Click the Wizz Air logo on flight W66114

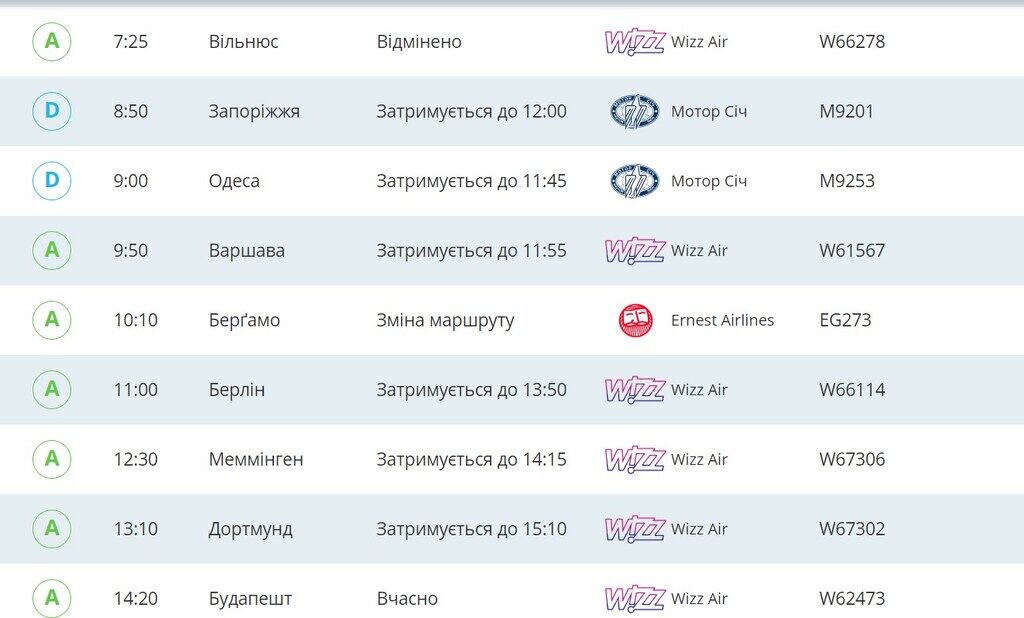(634, 390)
